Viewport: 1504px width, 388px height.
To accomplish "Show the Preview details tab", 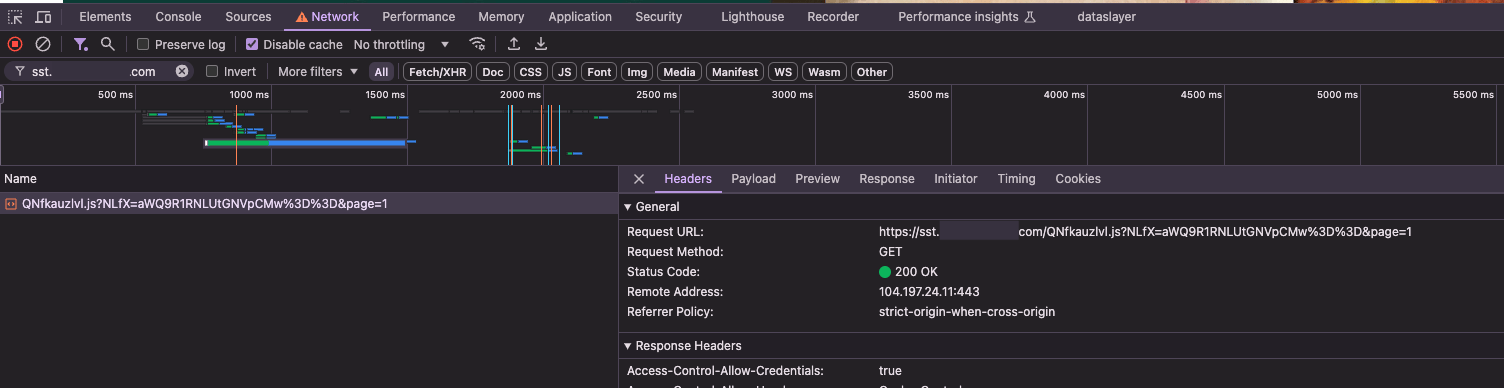I will (817, 179).
